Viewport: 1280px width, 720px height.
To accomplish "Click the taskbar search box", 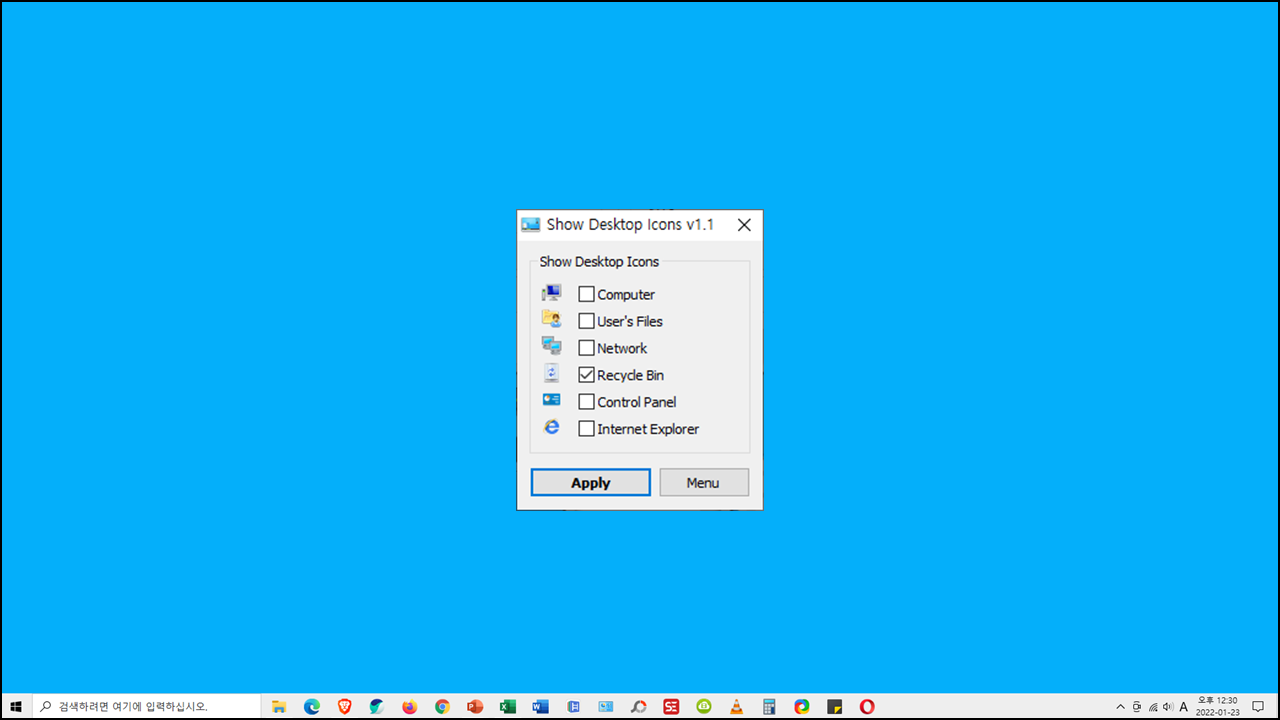I will click(x=147, y=706).
